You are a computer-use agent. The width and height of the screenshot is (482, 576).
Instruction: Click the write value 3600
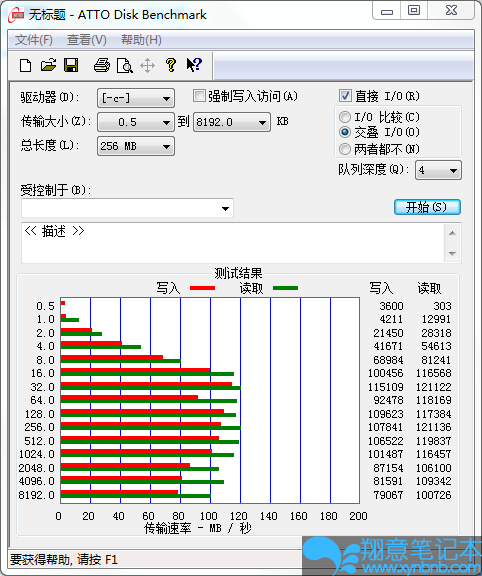(x=391, y=306)
